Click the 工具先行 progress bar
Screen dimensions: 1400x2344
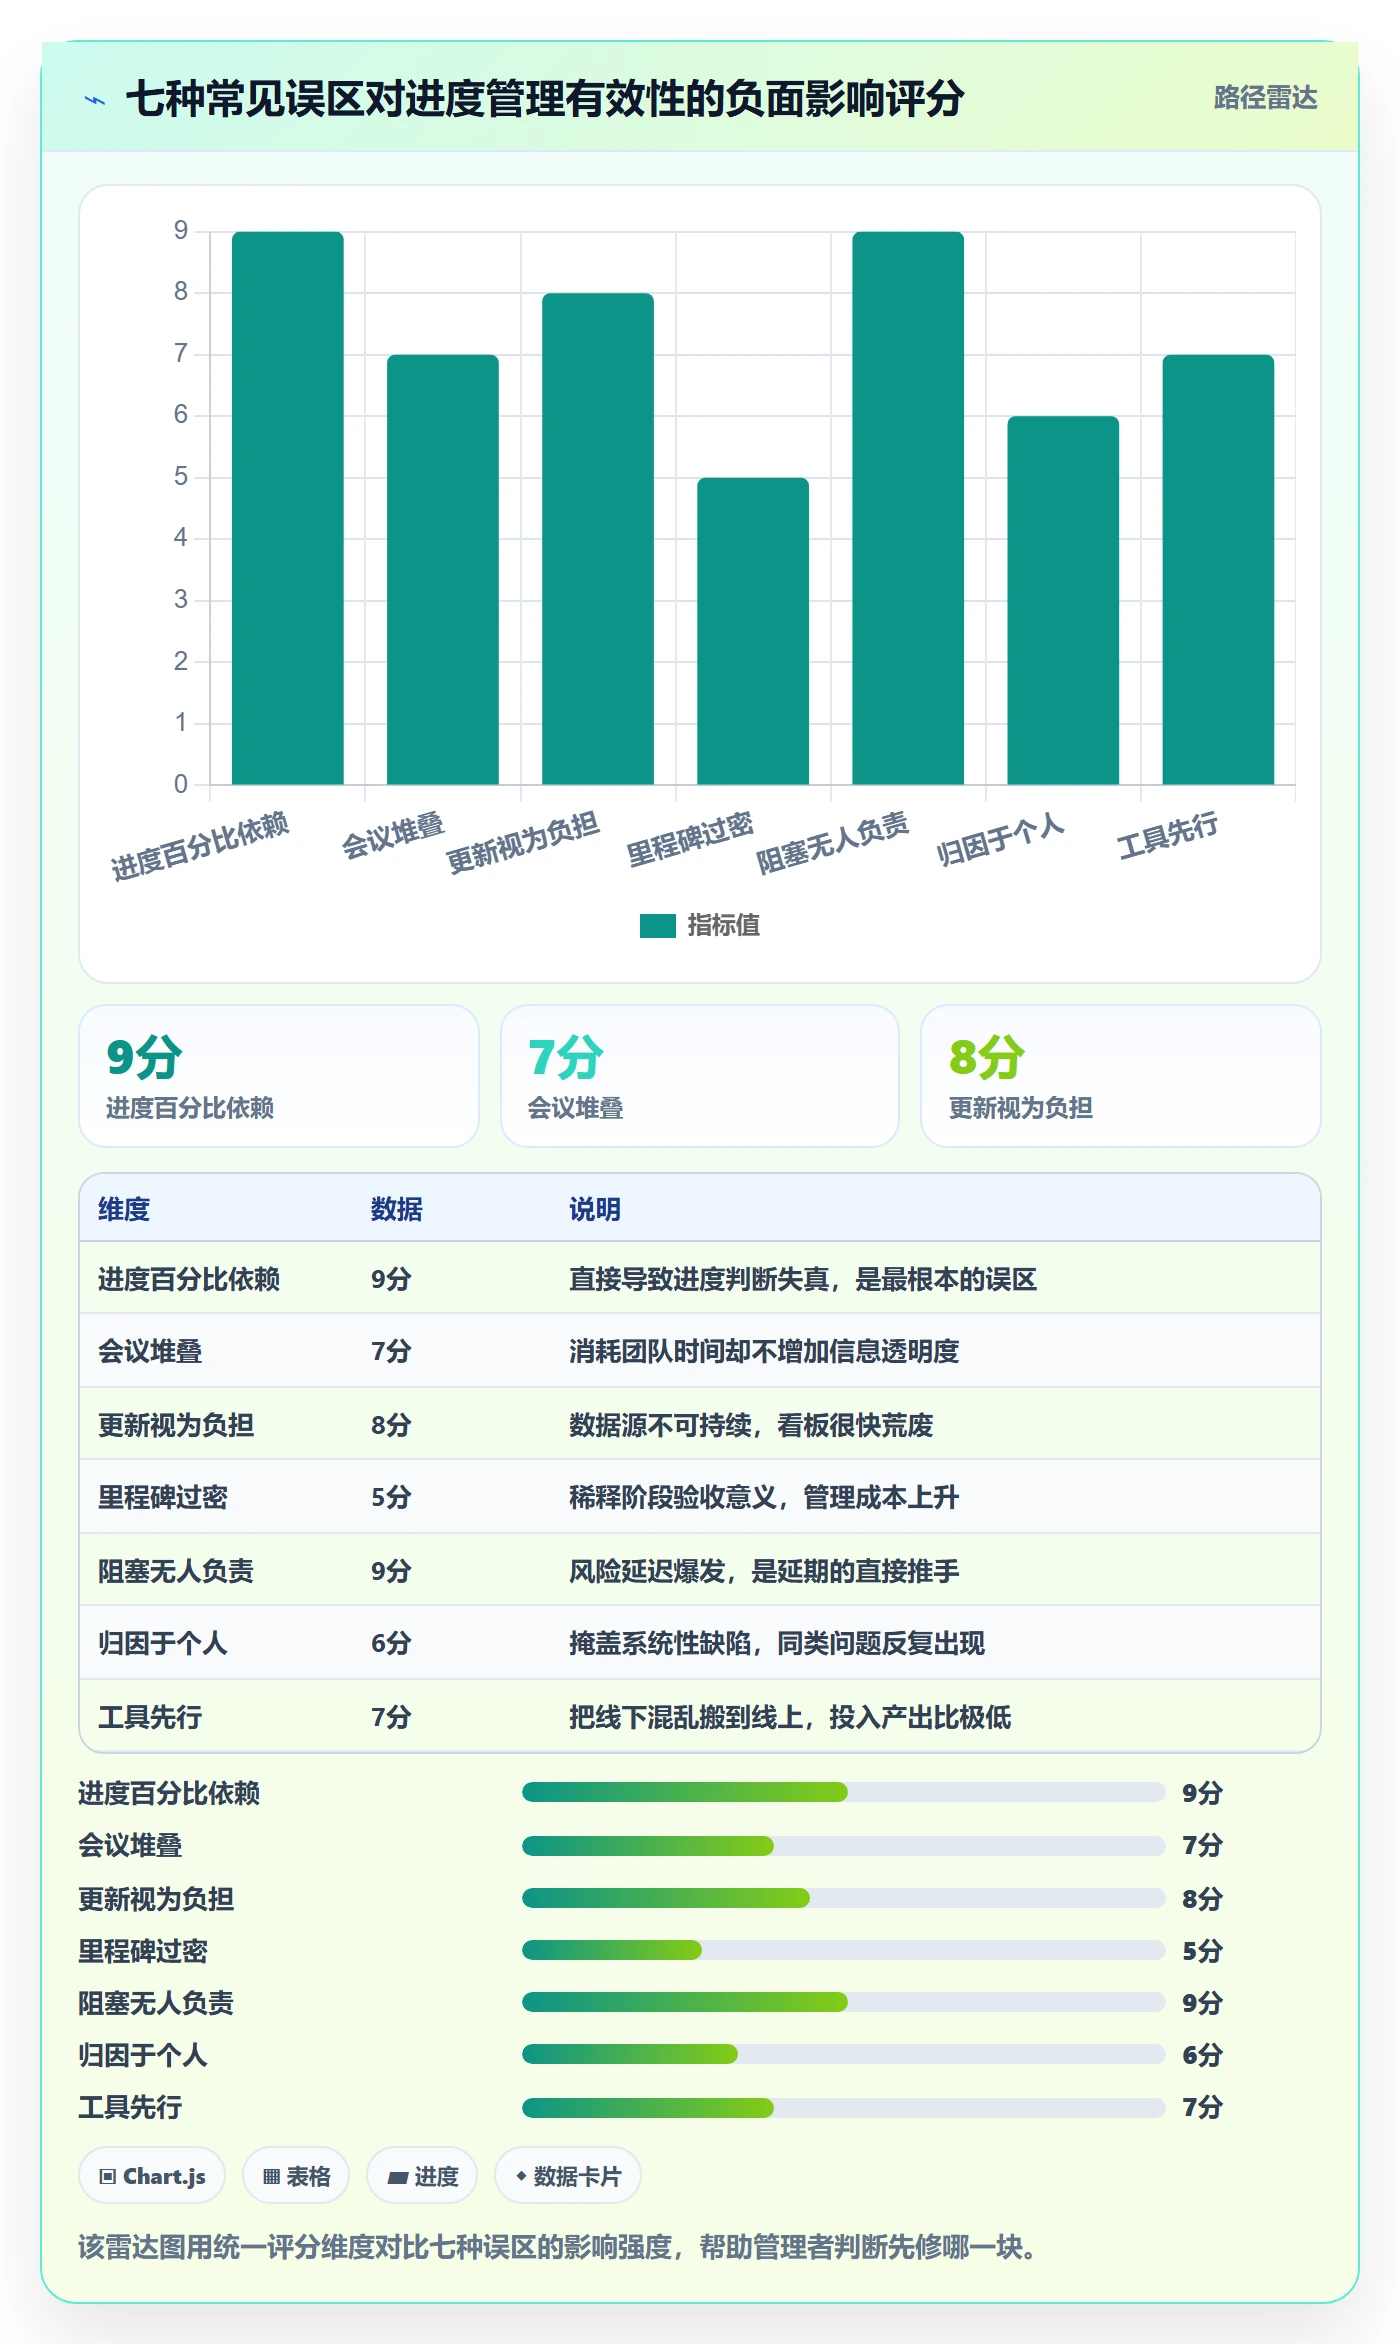tap(843, 2107)
